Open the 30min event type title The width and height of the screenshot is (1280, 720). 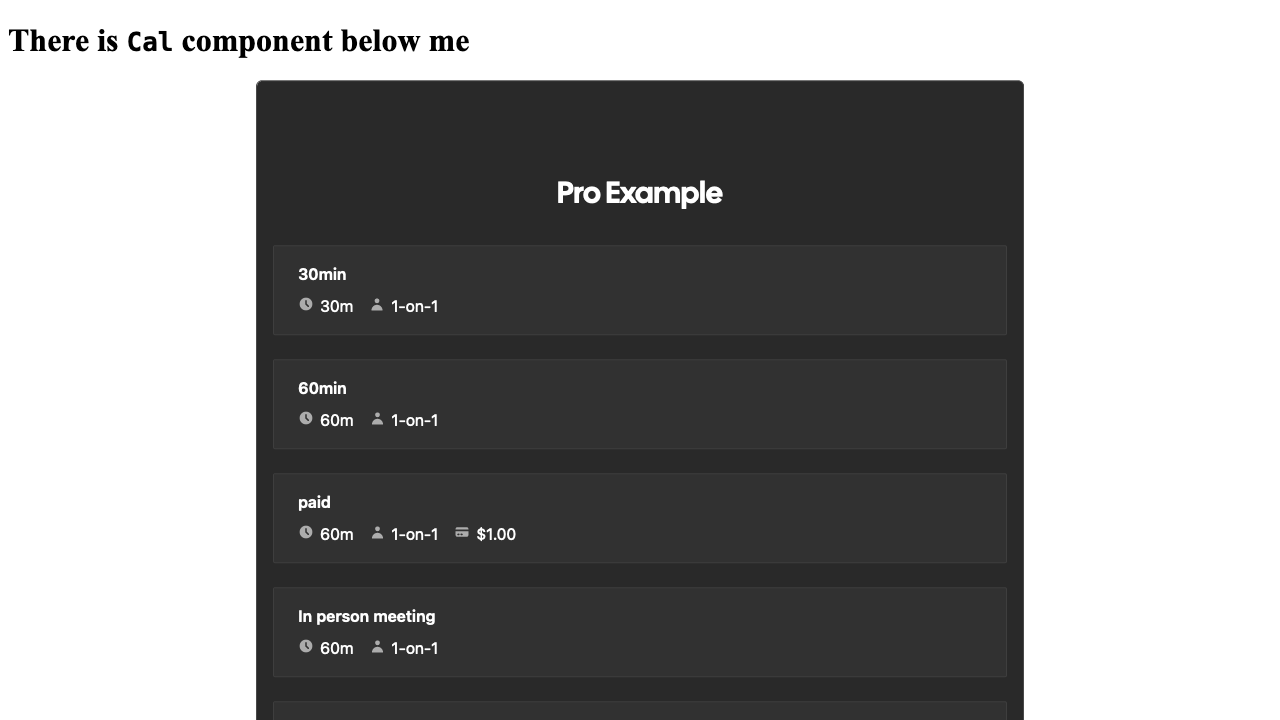click(x=322, y=274)
